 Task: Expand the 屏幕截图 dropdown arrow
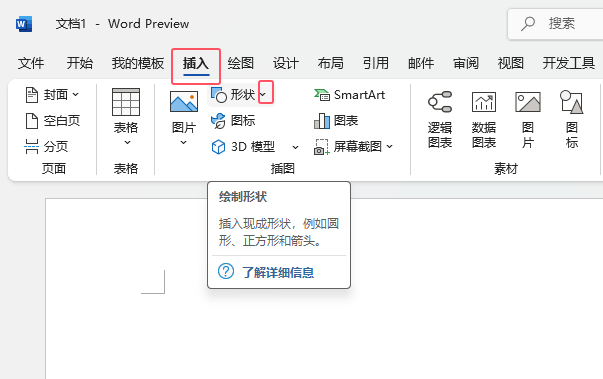(390, 146)
